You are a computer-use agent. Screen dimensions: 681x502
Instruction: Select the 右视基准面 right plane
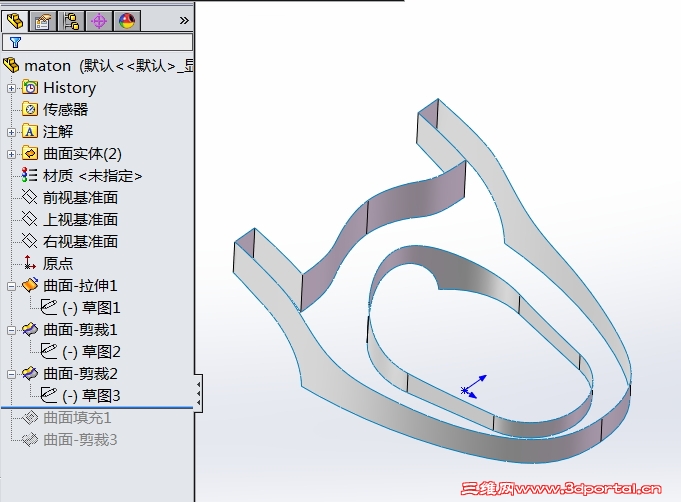80,241
